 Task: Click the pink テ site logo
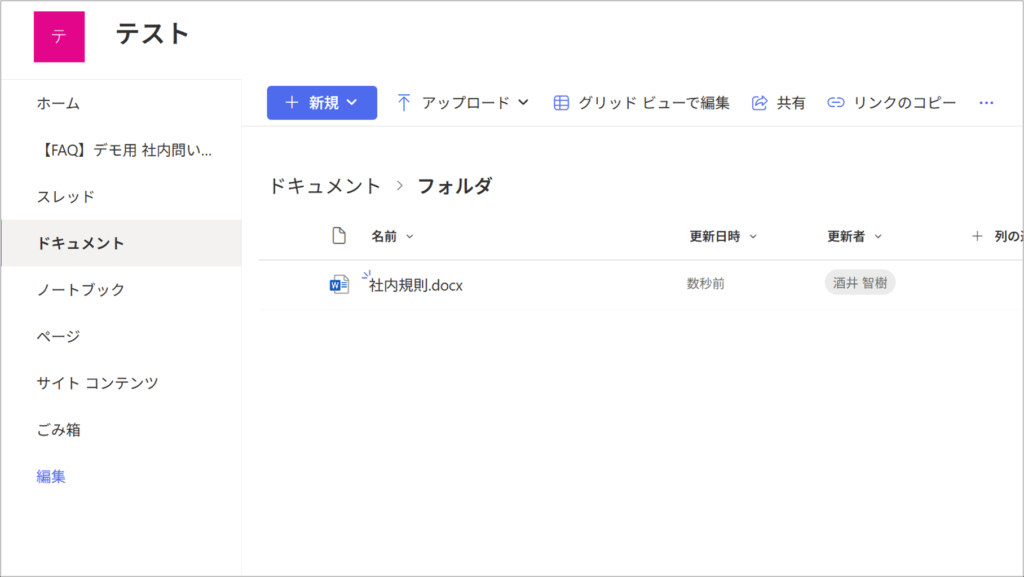pyautogui.click(x=59, y=37)
